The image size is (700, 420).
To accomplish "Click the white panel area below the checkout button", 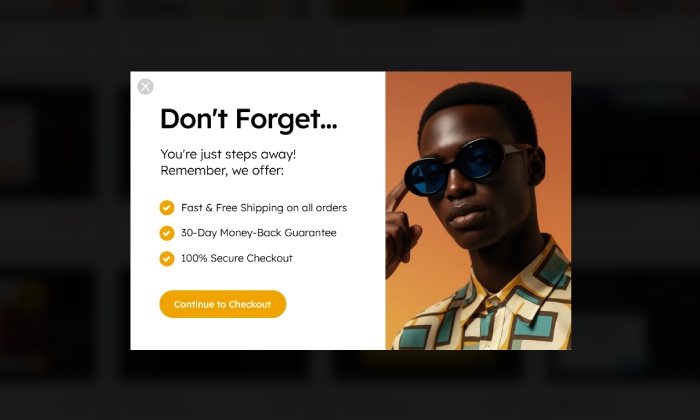I will (x=258, y=334).
